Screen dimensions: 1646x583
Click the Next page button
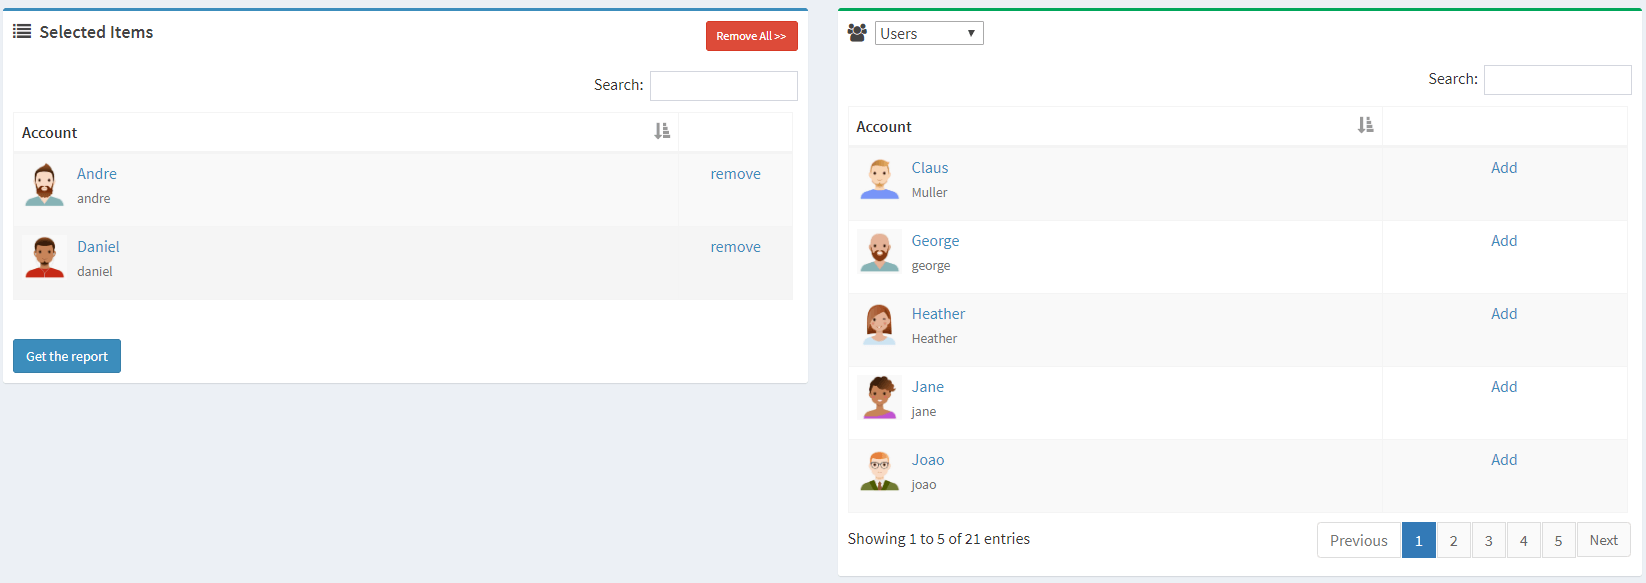point(1604,540)
